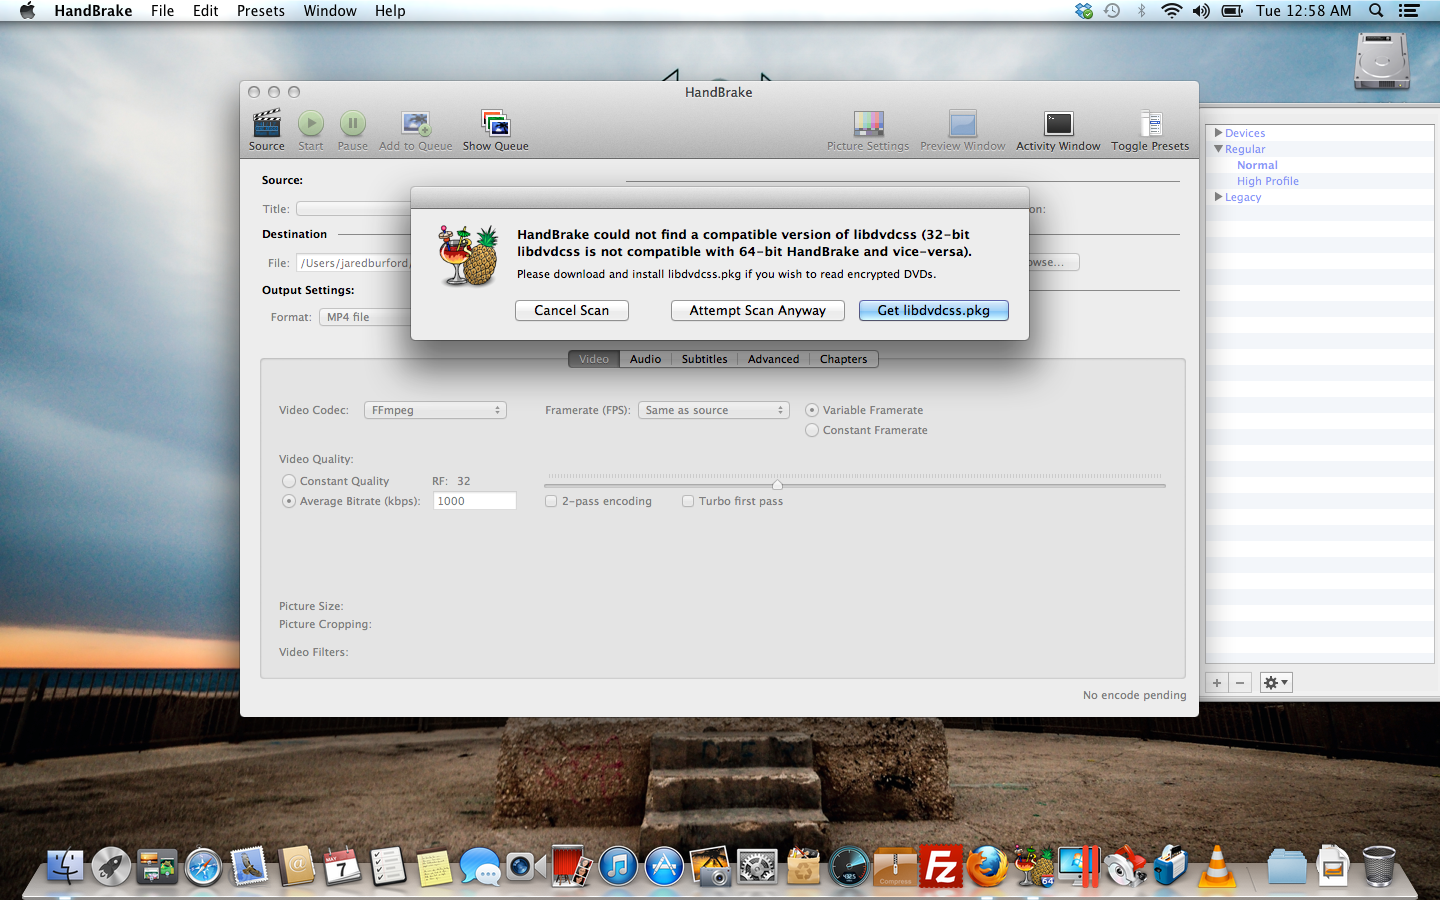This screenshot has width=1440, height=900.
Task: Open Safari in the Dock
Action: (203, 866)
